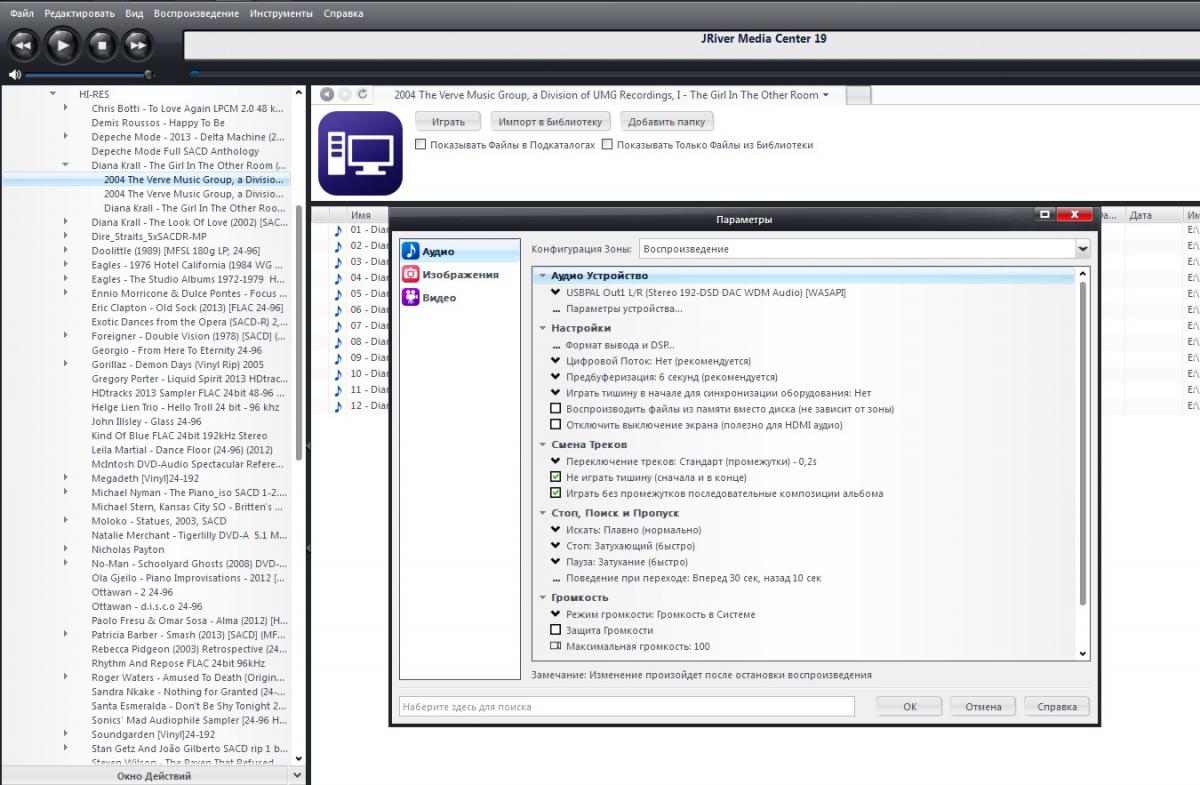
Task: Collapse the Громкость section
Action: coord(543,598)
